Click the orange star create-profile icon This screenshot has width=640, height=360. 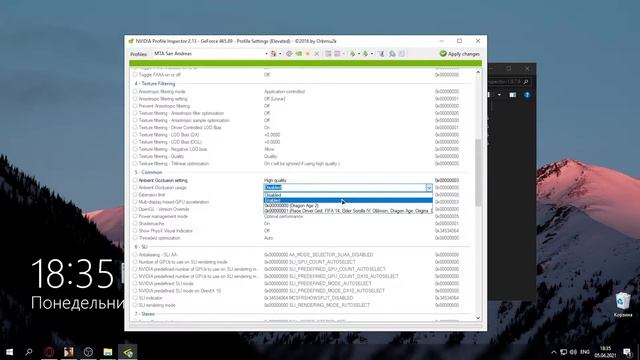(x=308, y=53)
